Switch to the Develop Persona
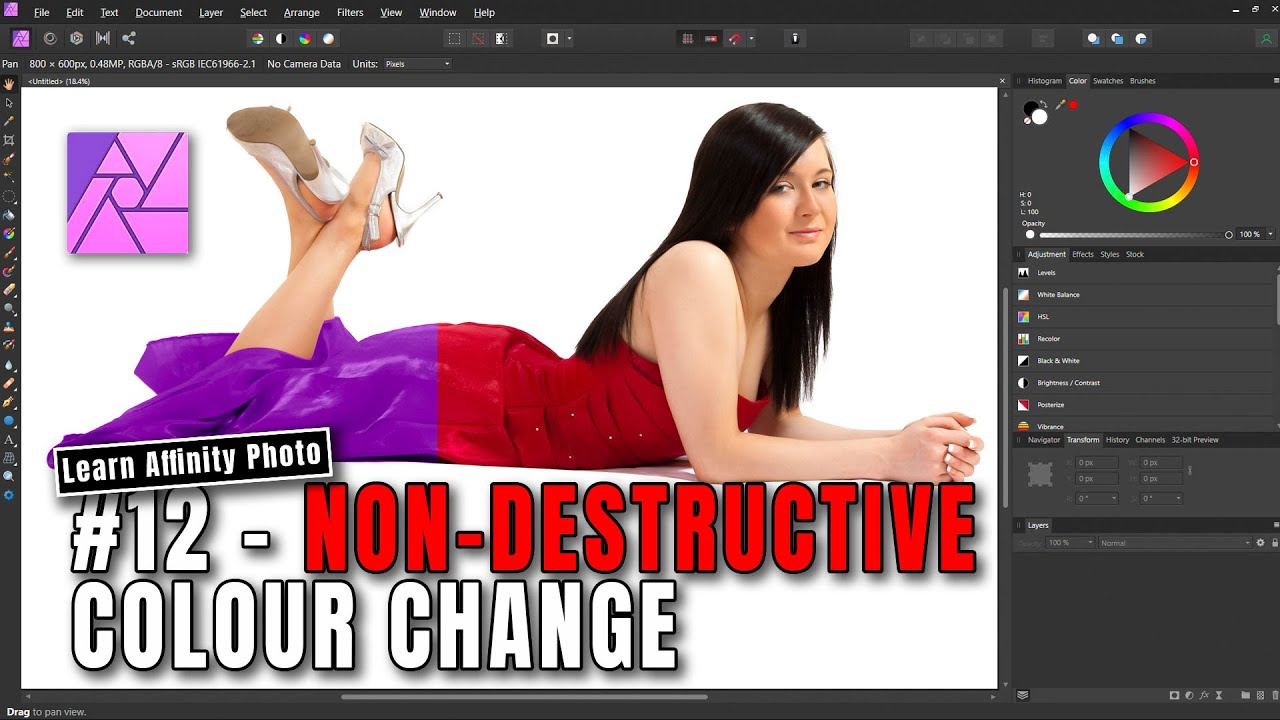 [76, 38]
